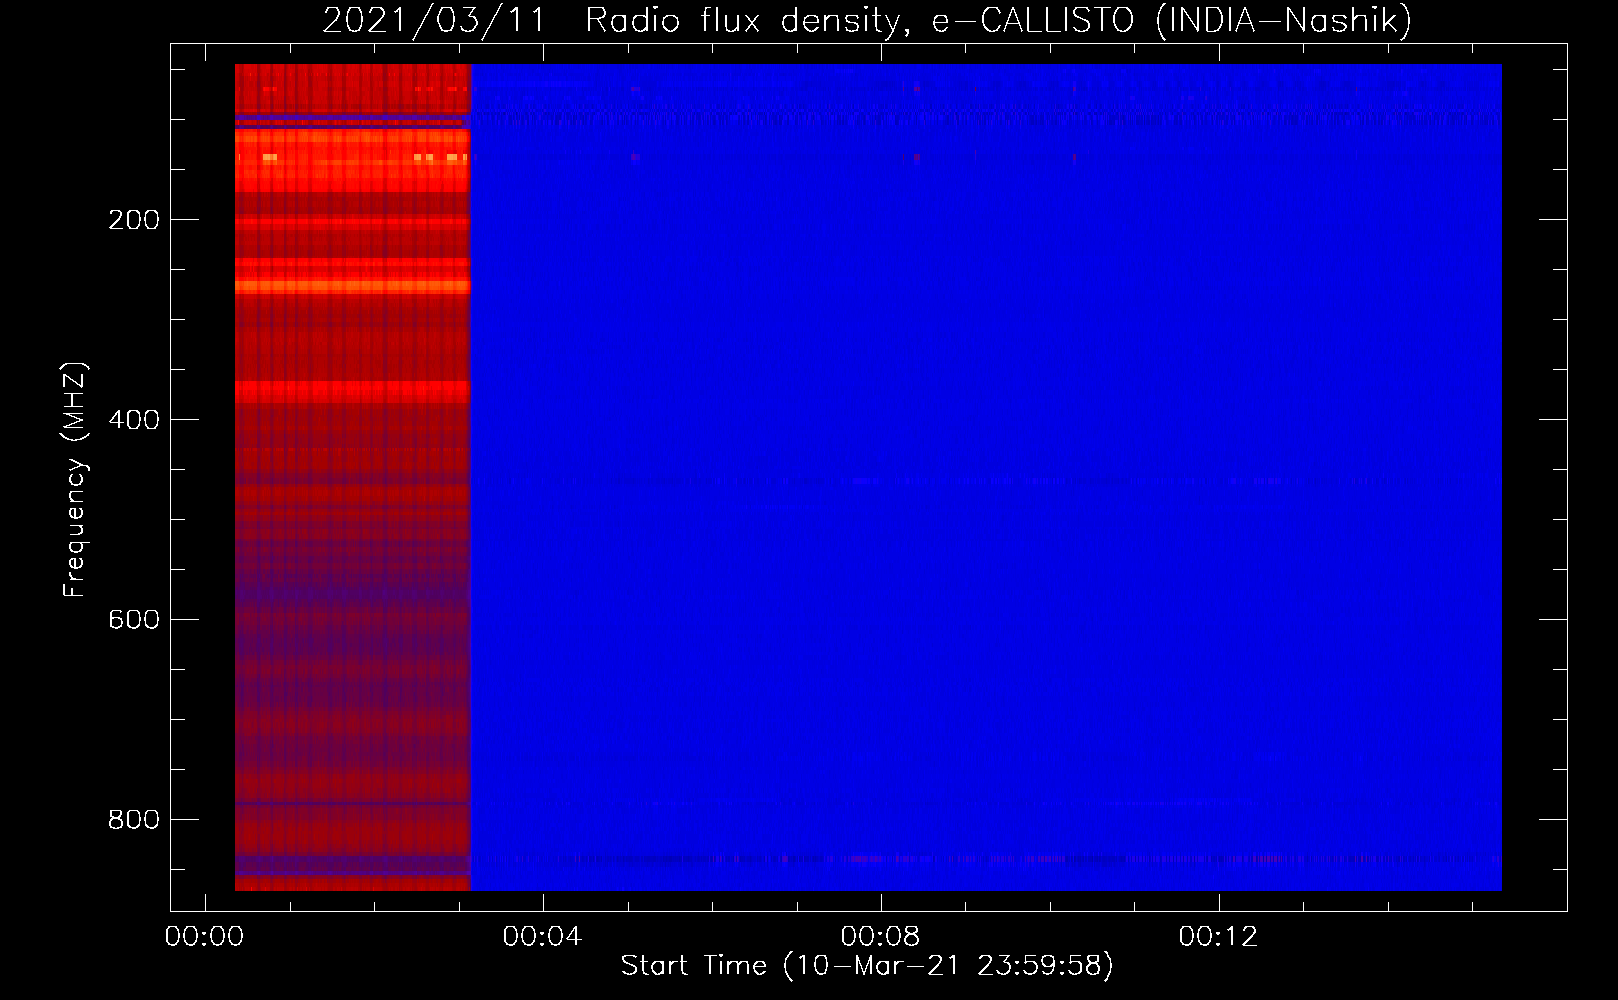Click the '00:00' time axis label
1618x1000 pixels.
coord(204,937)
